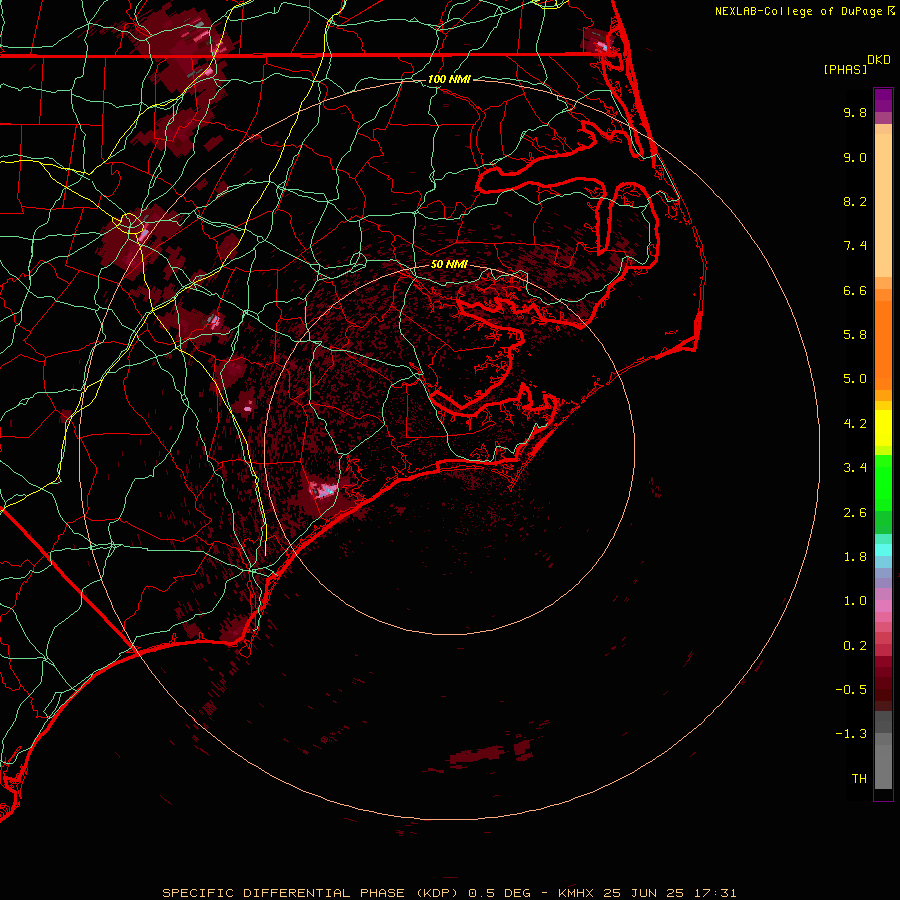Image resolution: width=900 pixels, height=900 pixels.
Task: Click the TH threshold label in the legend
Action: [859, 779]
